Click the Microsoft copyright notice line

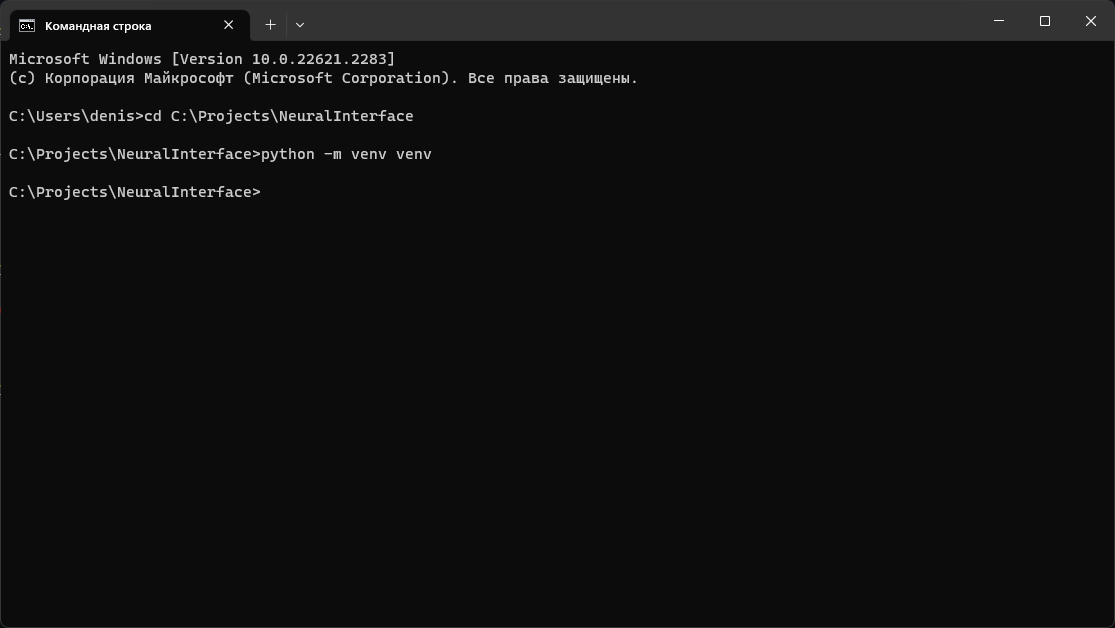coord(320,78)
